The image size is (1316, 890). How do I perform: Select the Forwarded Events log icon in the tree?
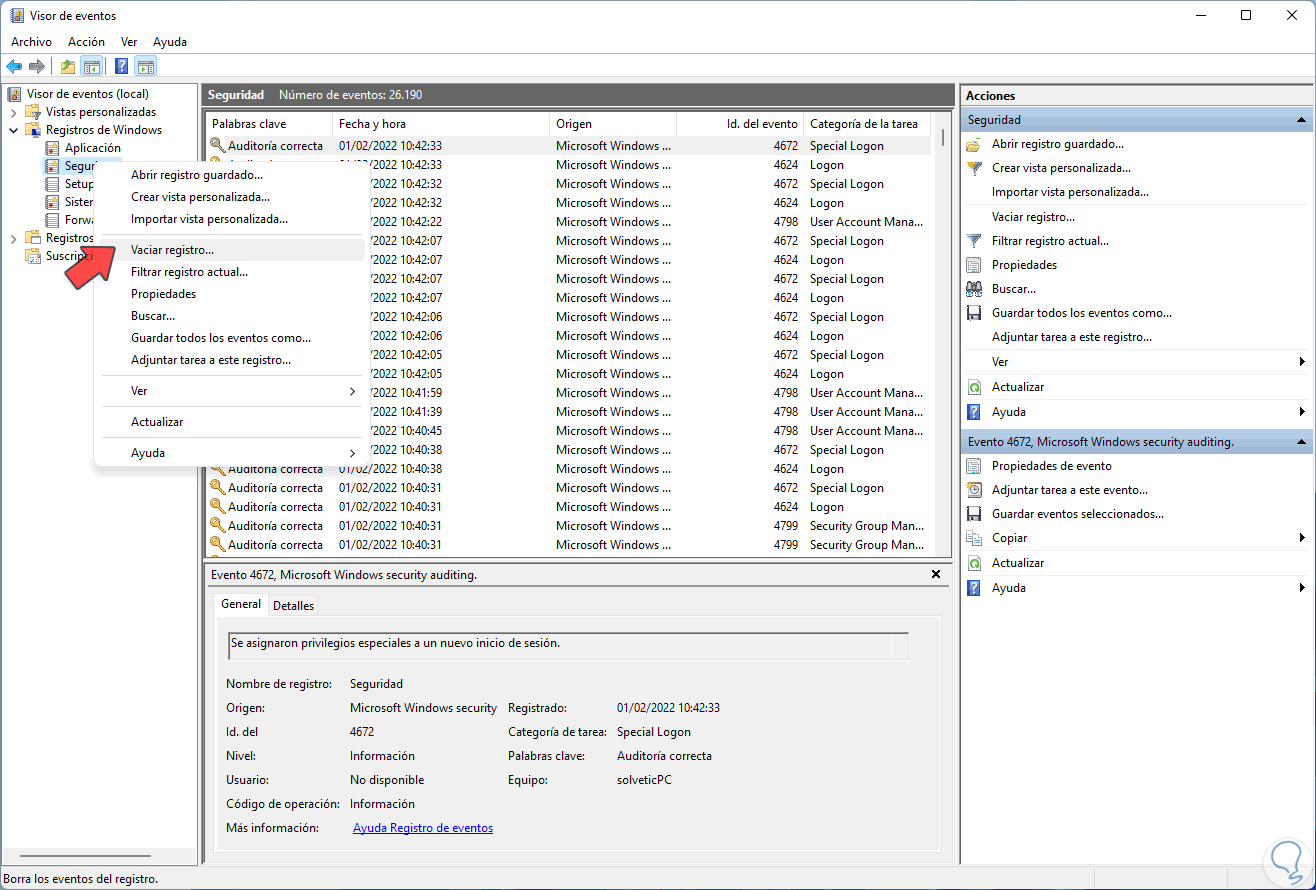pos(53,220)
